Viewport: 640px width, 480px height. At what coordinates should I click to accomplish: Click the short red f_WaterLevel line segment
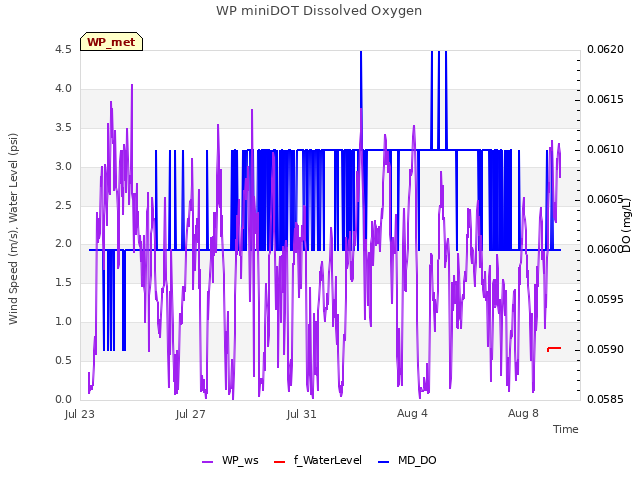click(554, 349)
